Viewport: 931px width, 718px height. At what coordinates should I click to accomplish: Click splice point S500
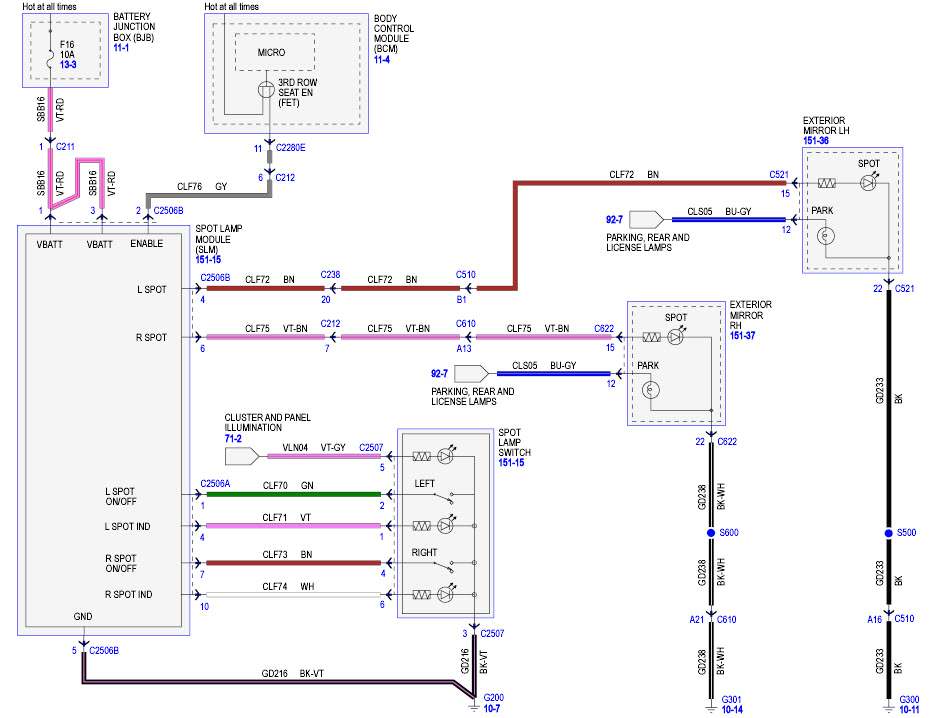(x=889, y=532)
